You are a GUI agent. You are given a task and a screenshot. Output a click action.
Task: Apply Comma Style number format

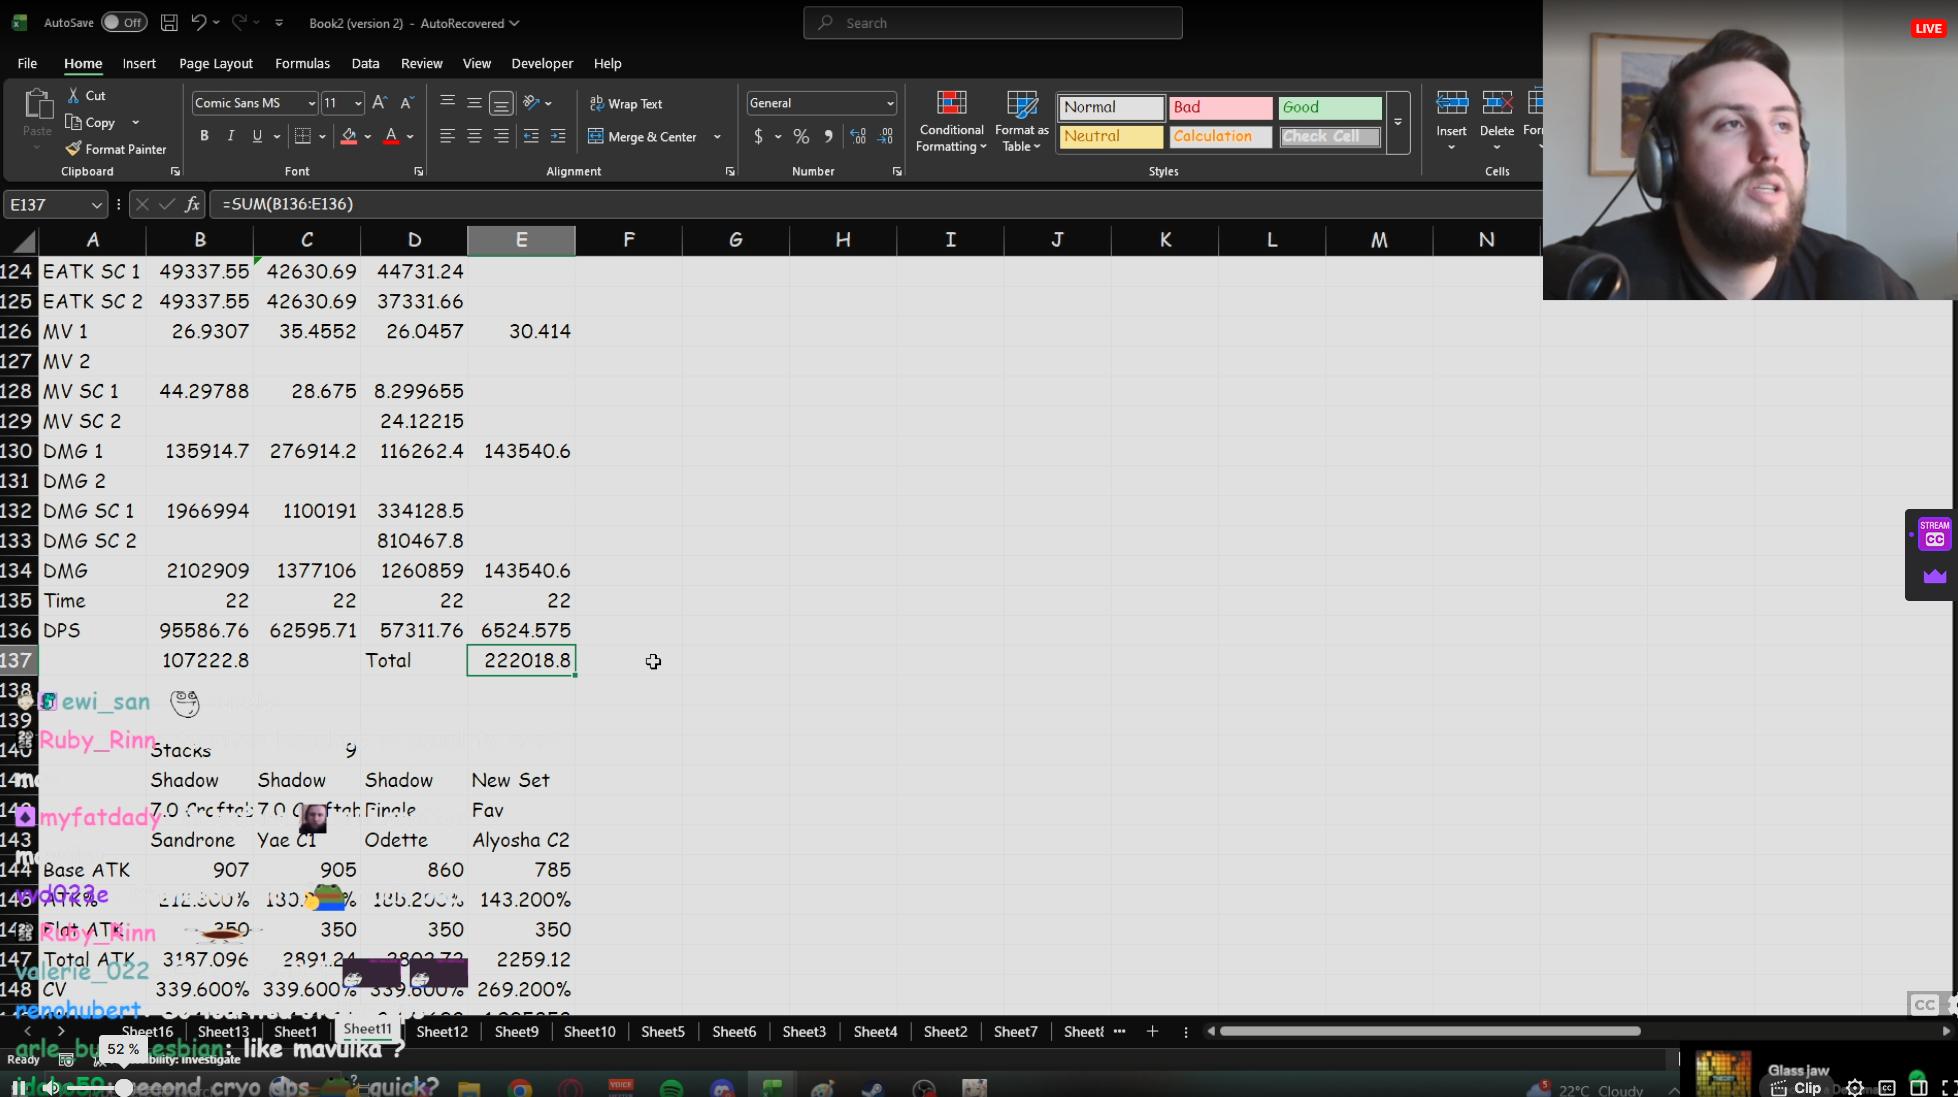pyautogui.click(x=828, y=136)
